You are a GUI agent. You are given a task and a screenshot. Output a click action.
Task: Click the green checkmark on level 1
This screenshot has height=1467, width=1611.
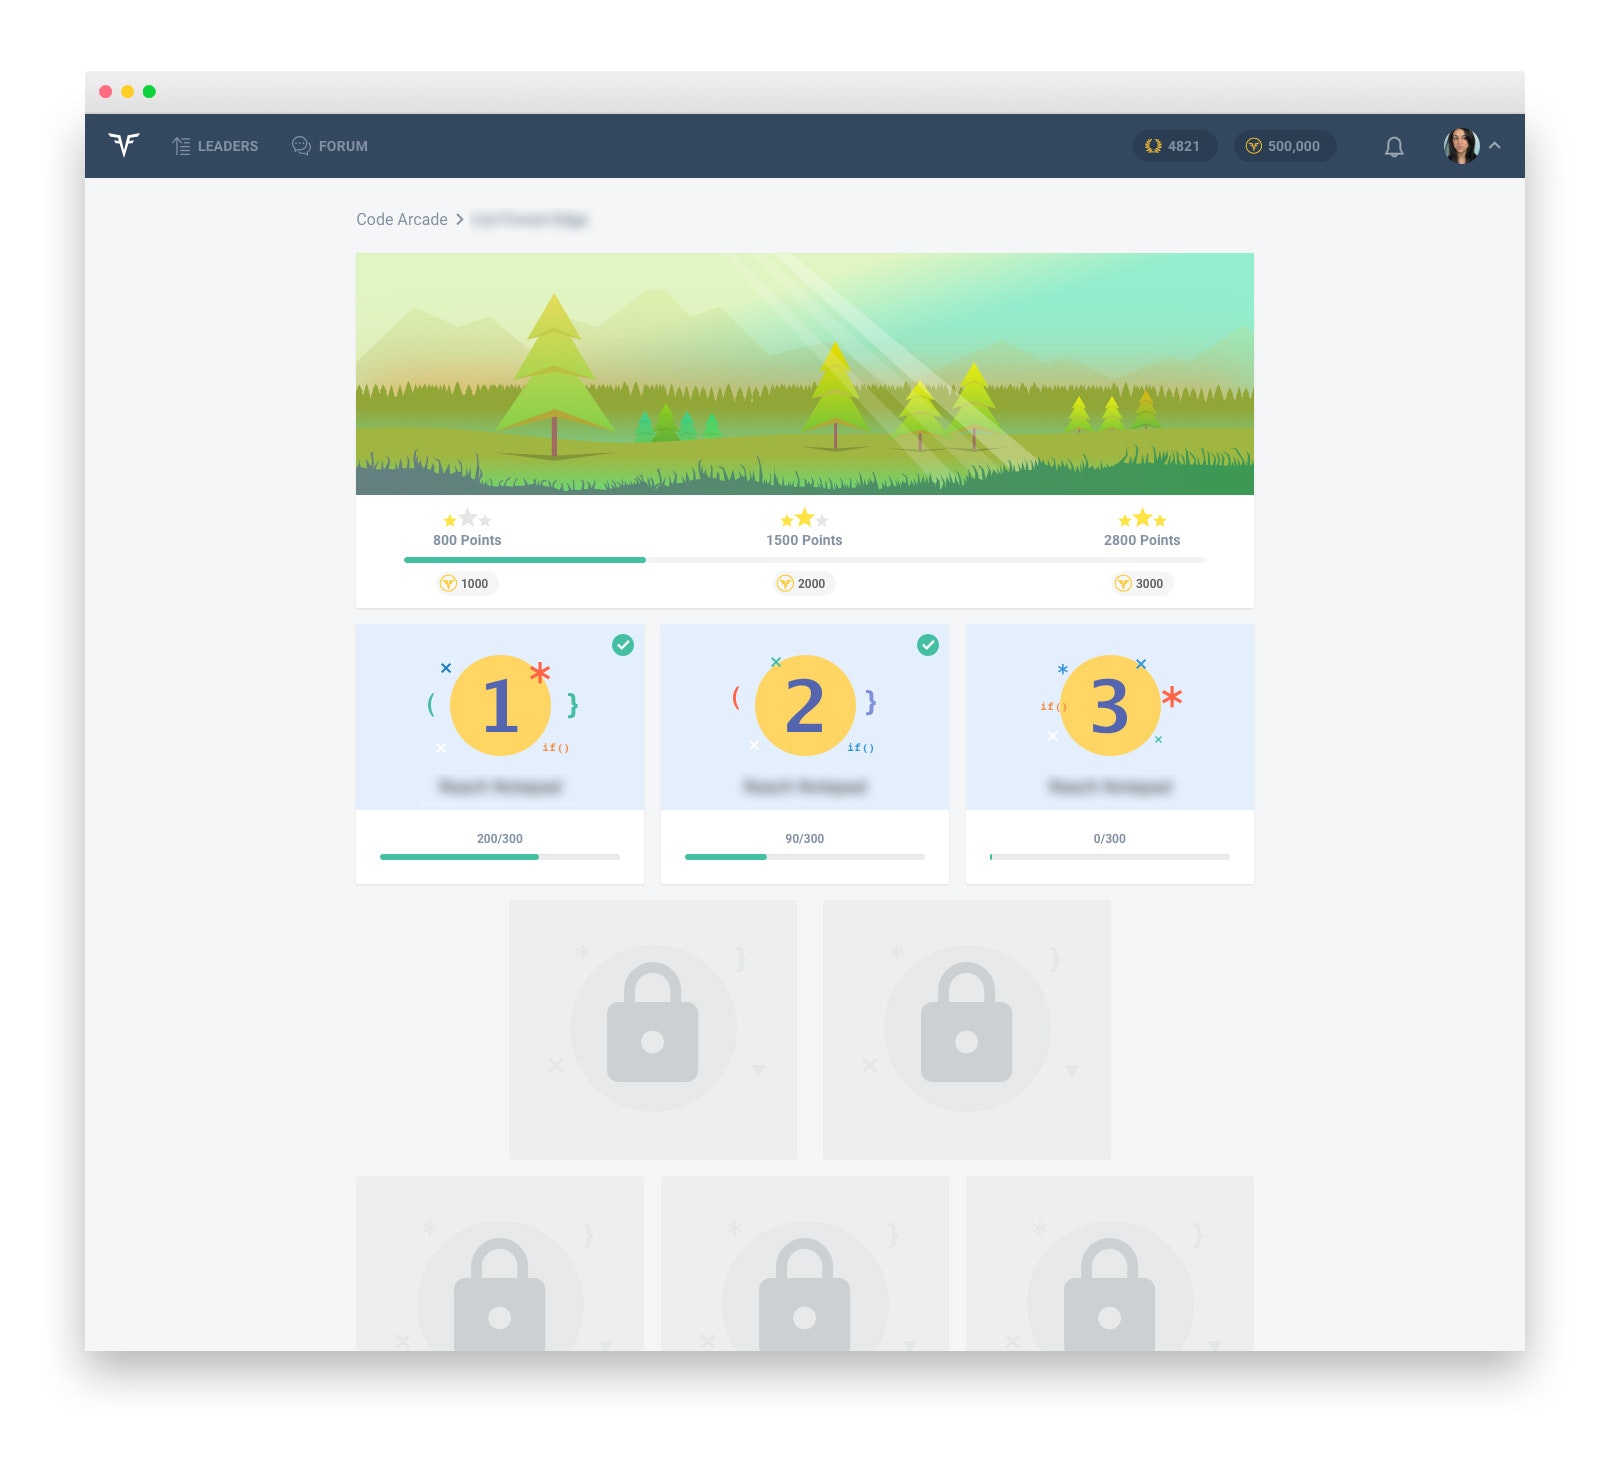tap(623, 647)
